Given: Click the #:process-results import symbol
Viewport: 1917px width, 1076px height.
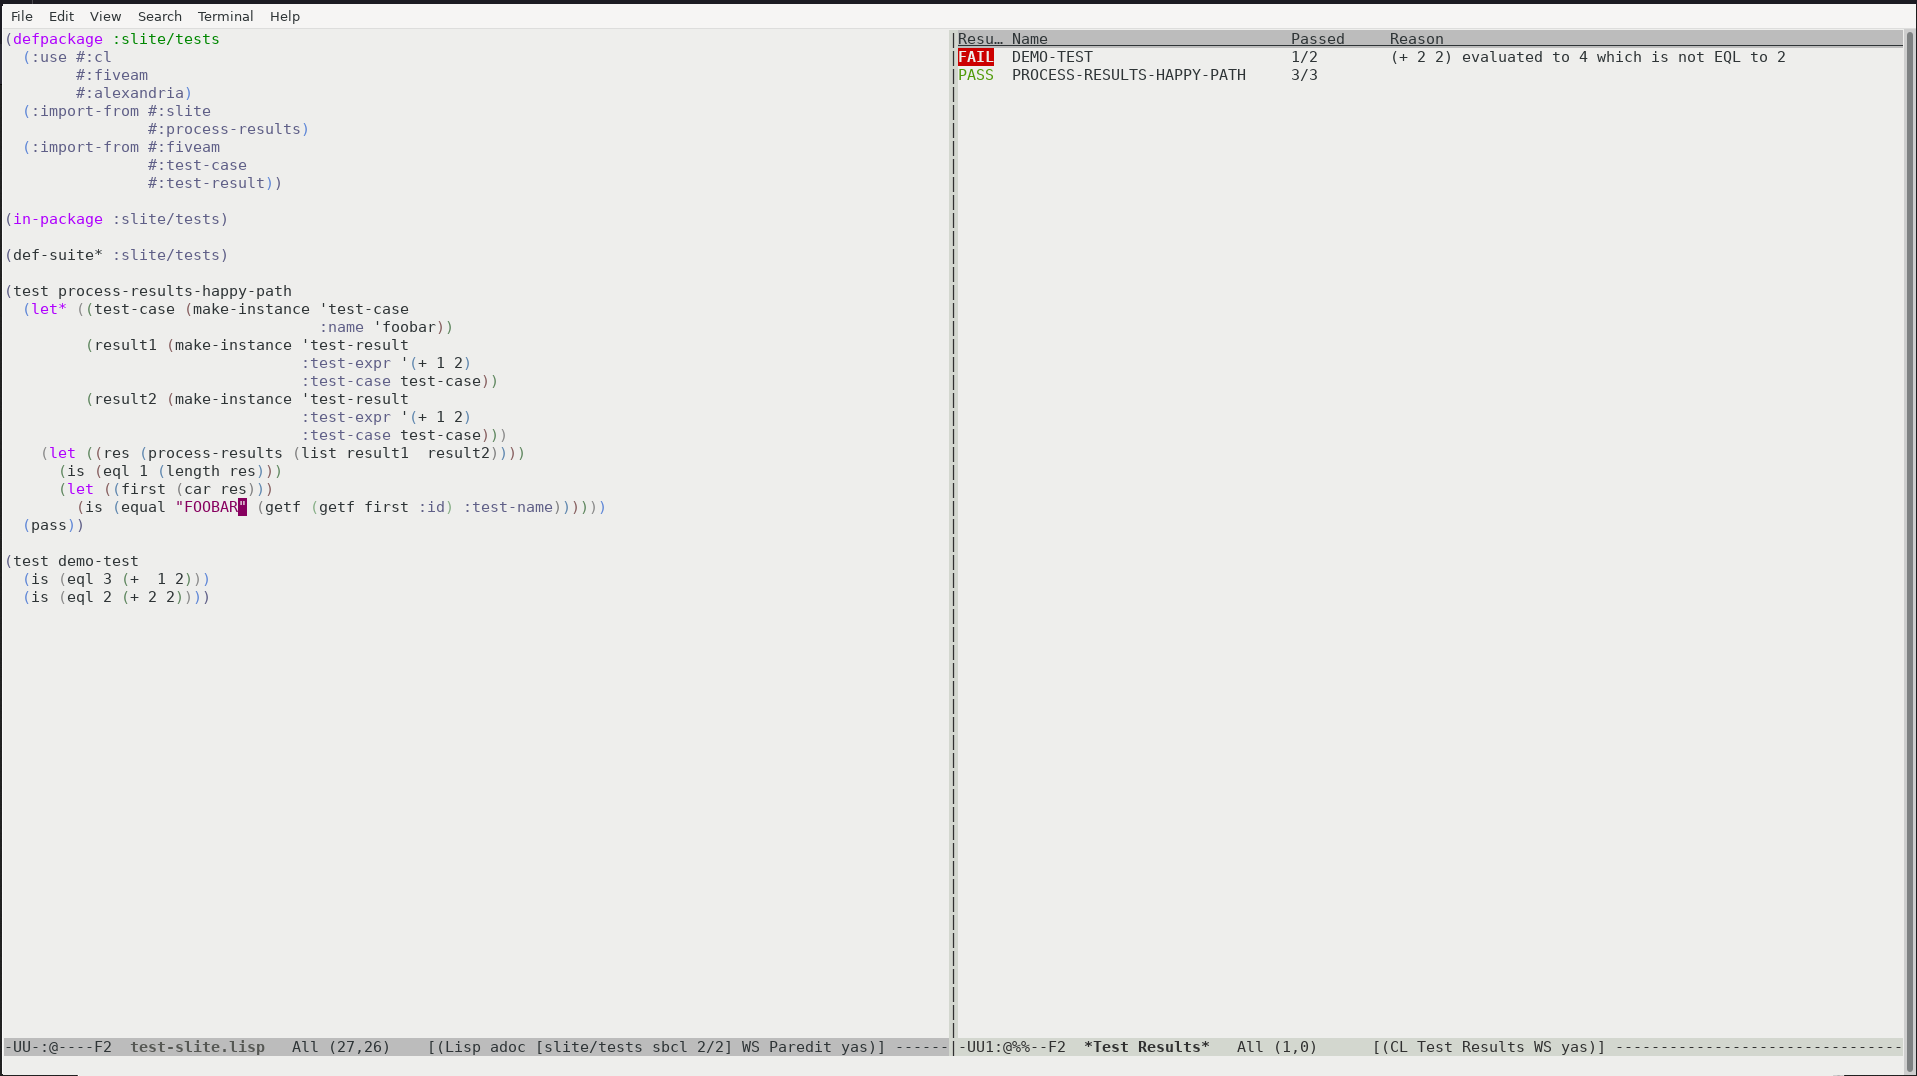Looking at the screenshot, I should coord(224,129).
